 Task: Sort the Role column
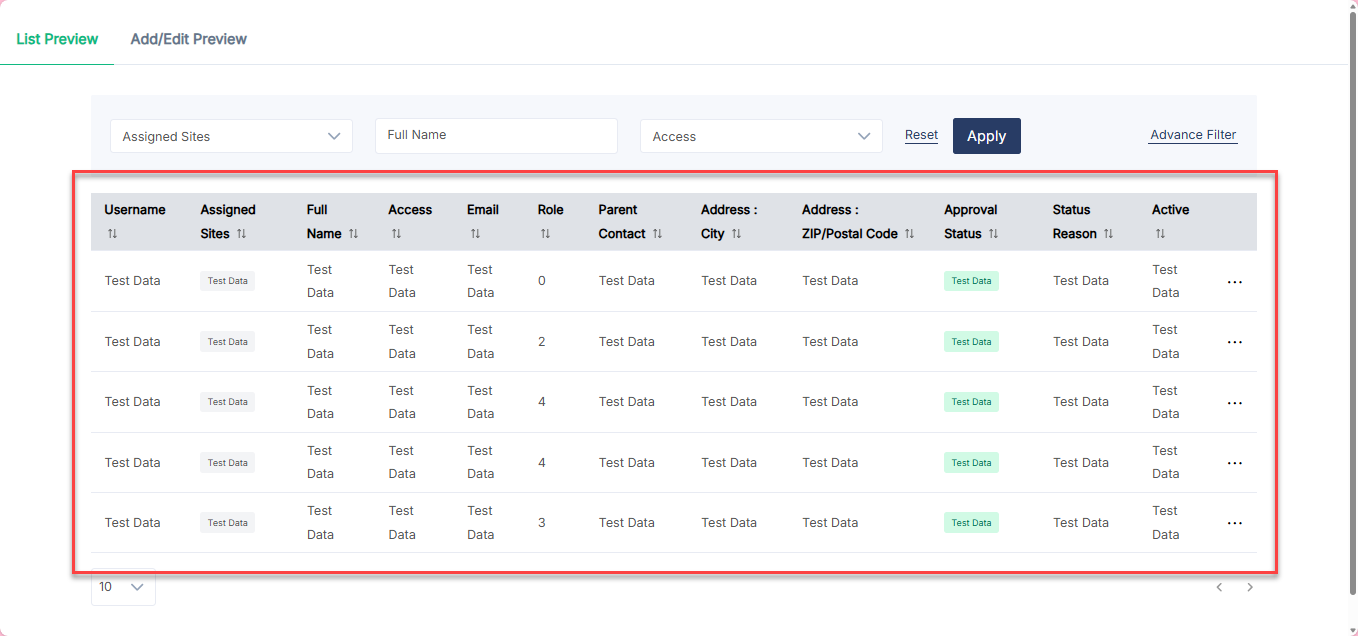[545, 234]
